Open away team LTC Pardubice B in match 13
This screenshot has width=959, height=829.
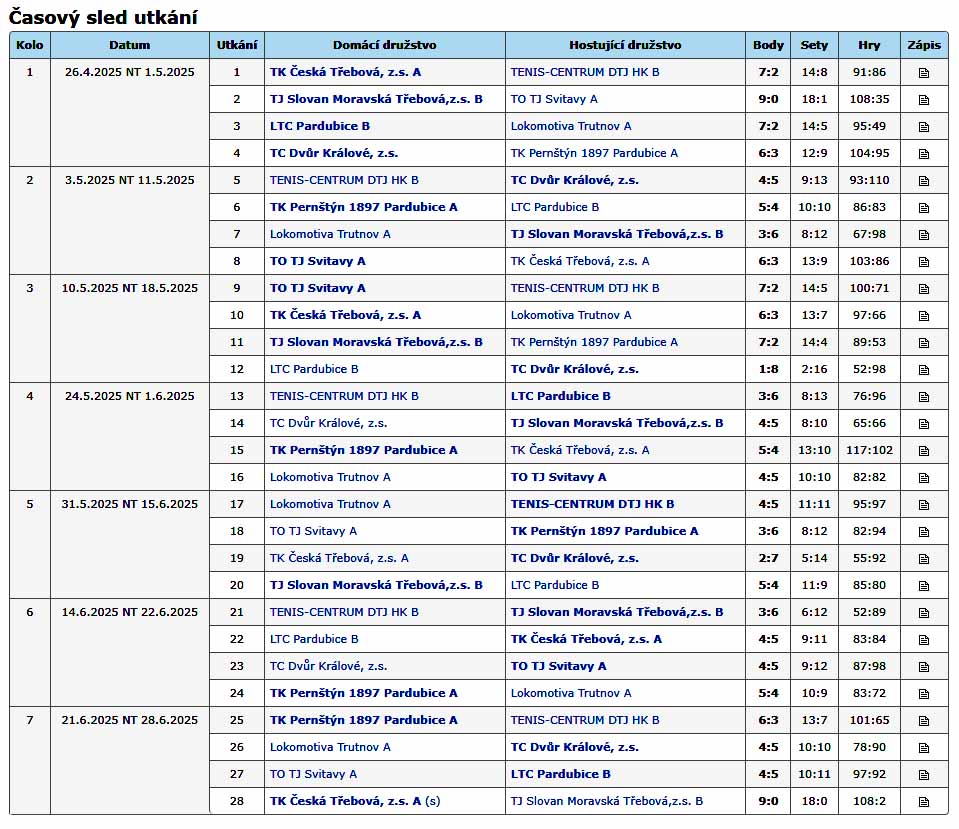(561, 396)
